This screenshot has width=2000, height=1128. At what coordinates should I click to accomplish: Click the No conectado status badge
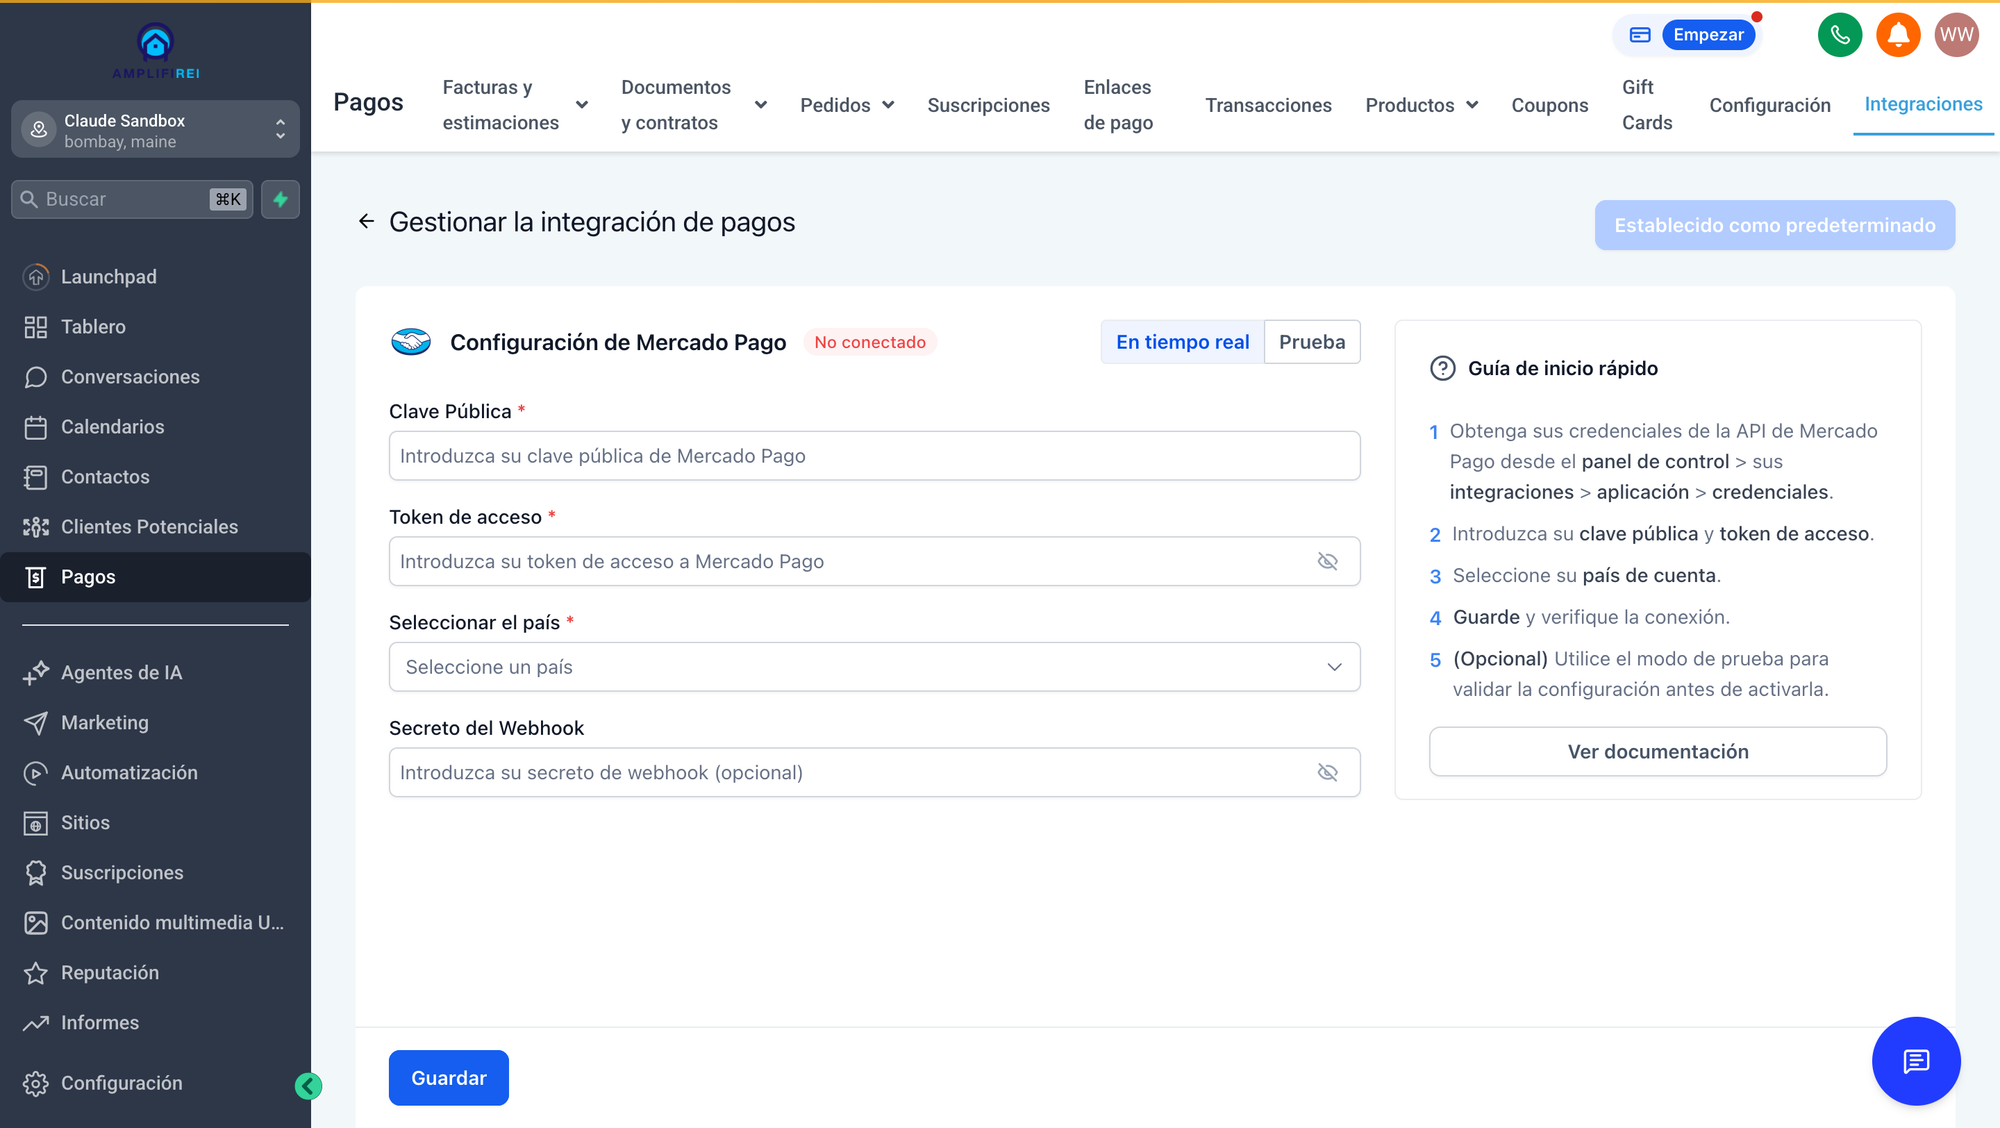click(869, 342)
